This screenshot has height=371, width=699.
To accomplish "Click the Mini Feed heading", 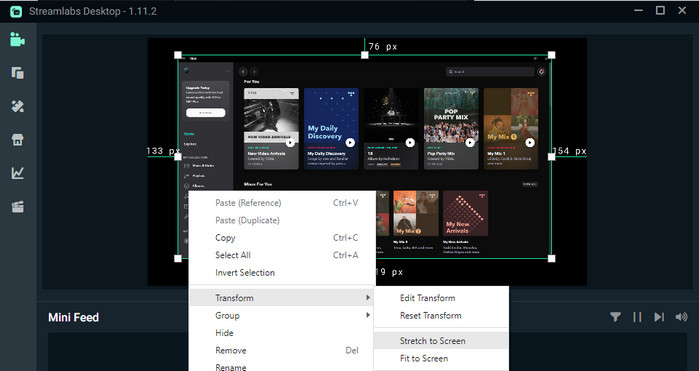I will (74, 317).
